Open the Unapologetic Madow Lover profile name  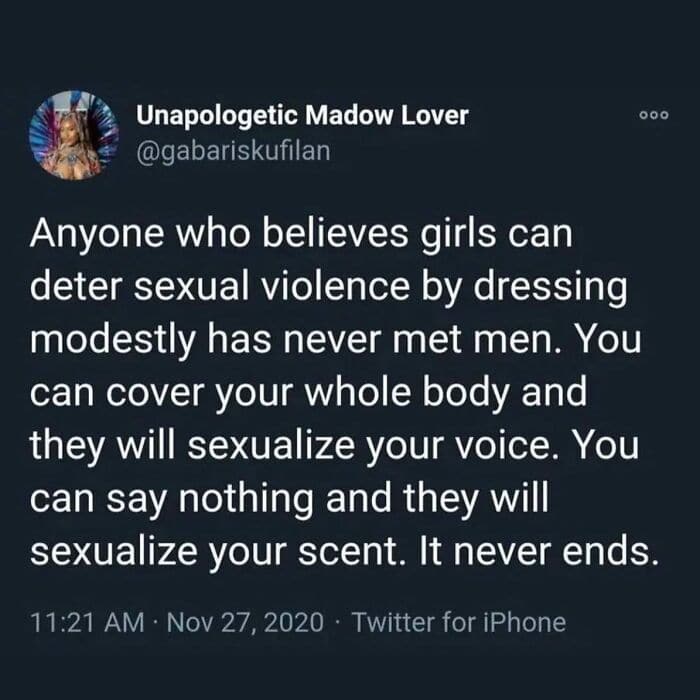[x=302, y=116]
